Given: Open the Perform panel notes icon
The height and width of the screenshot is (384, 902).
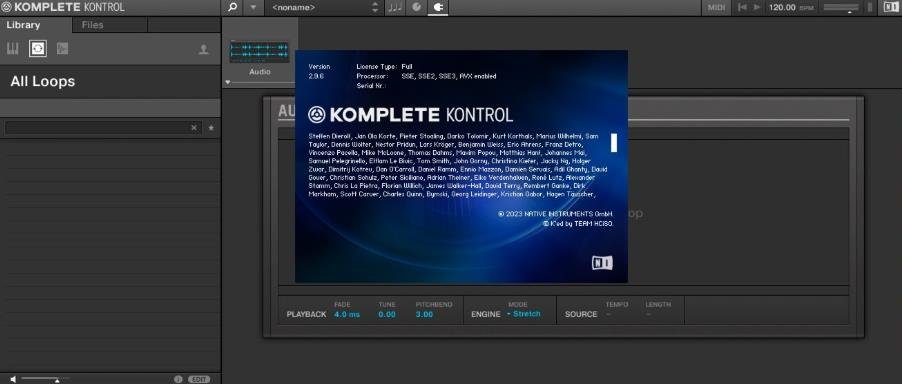Looking at the screenshot, I should [x=395, y=7].
